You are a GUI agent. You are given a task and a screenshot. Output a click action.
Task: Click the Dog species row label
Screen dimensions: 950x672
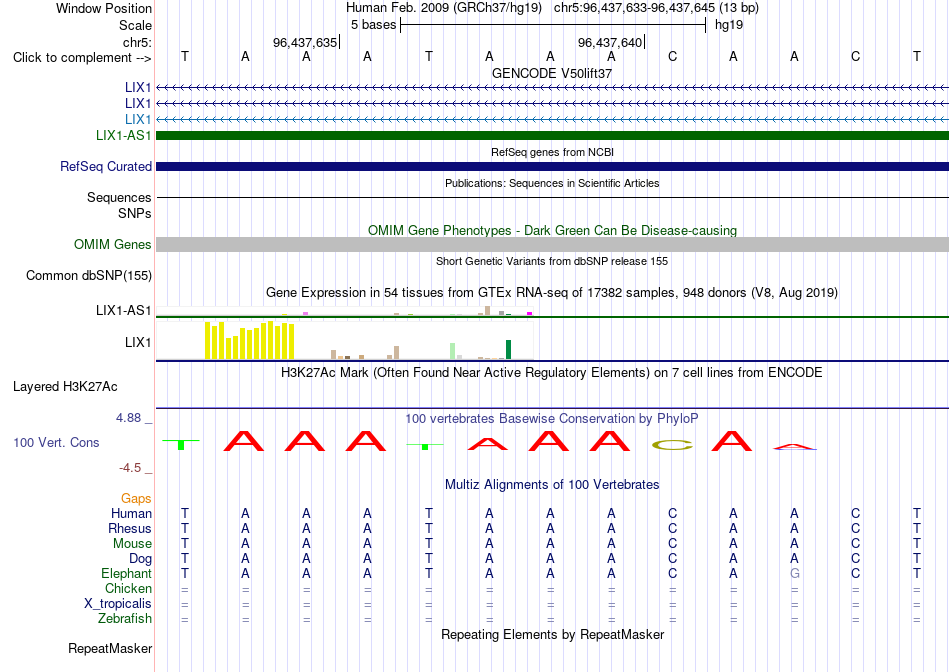tap(141, 559)
